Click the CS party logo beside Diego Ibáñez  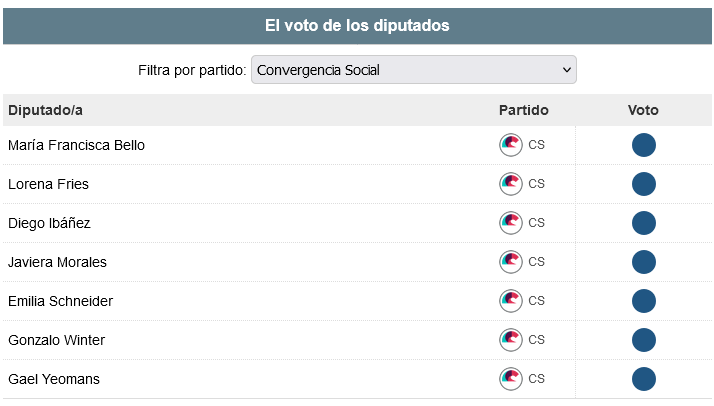[511, 223]
